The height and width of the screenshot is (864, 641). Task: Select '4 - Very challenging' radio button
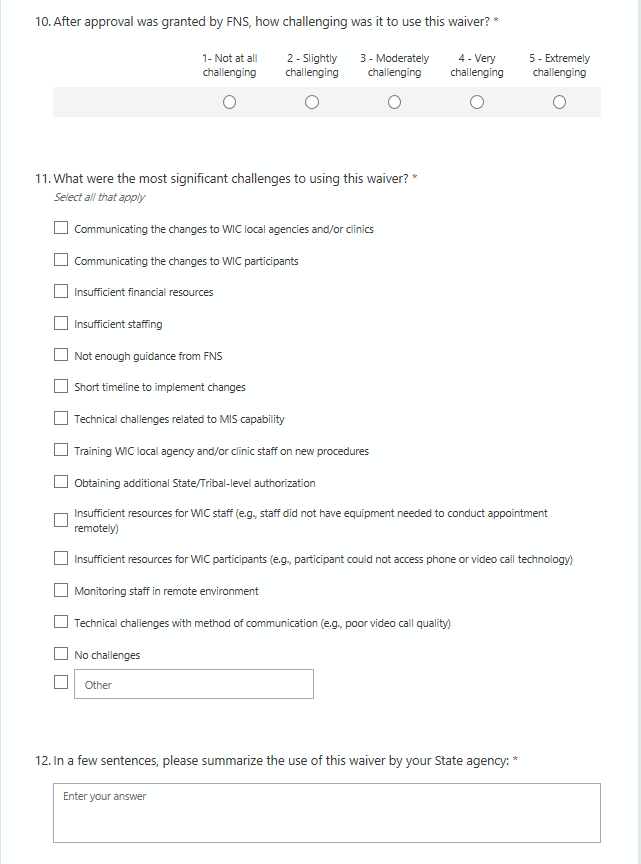477,102
